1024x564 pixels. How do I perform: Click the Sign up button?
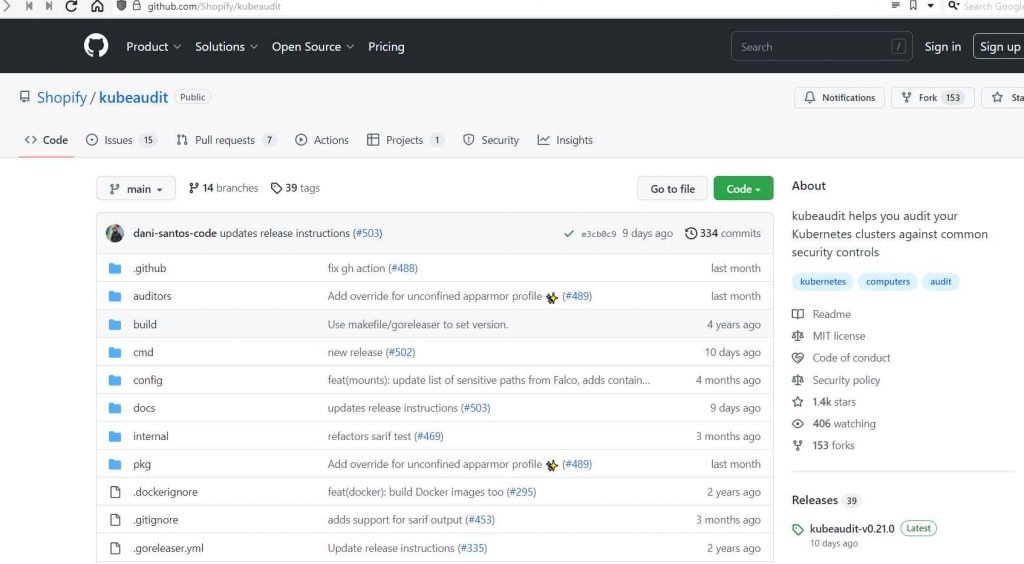click(x=999, y=46)
